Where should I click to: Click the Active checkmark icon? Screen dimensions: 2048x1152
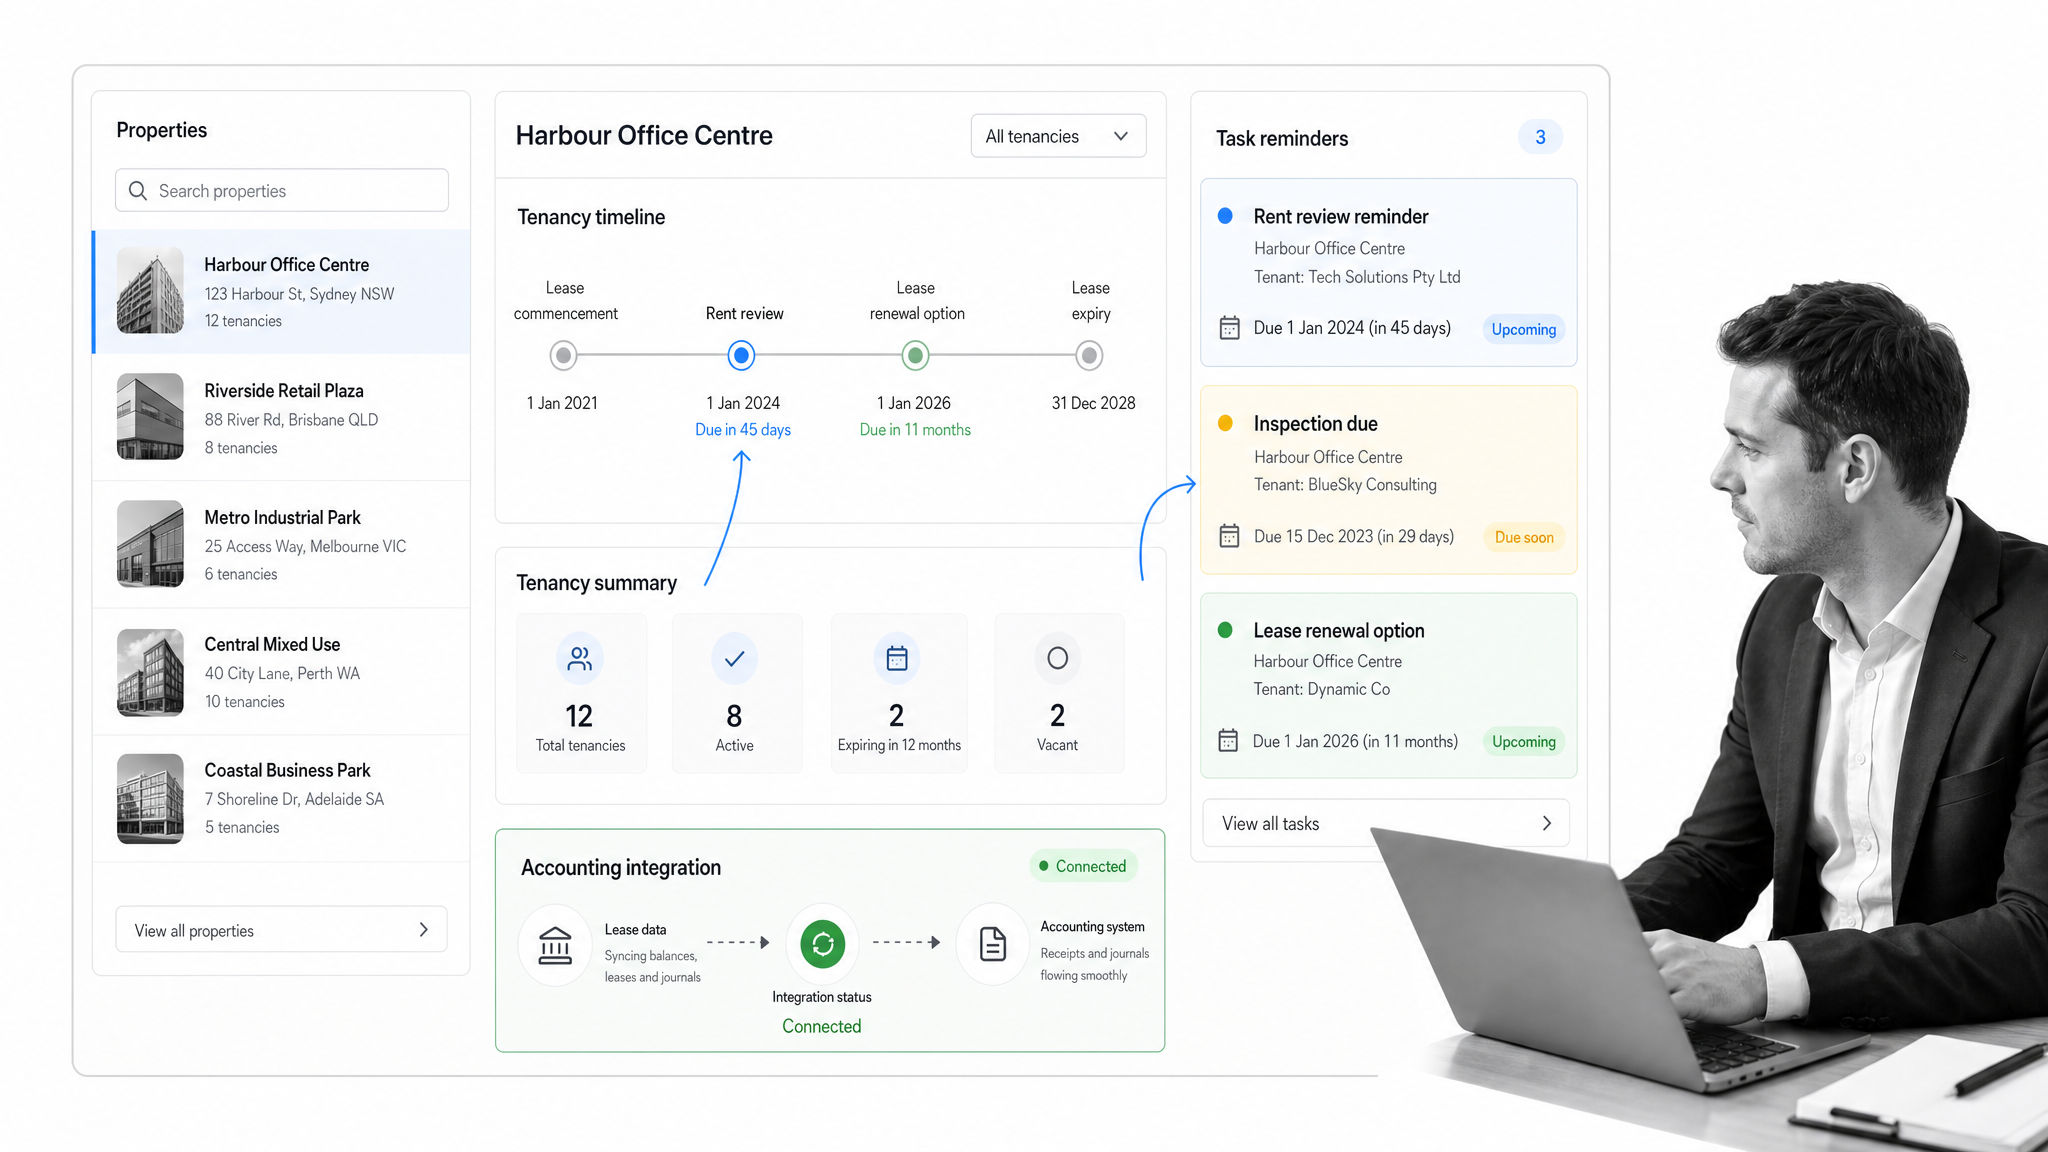[734, 658]
